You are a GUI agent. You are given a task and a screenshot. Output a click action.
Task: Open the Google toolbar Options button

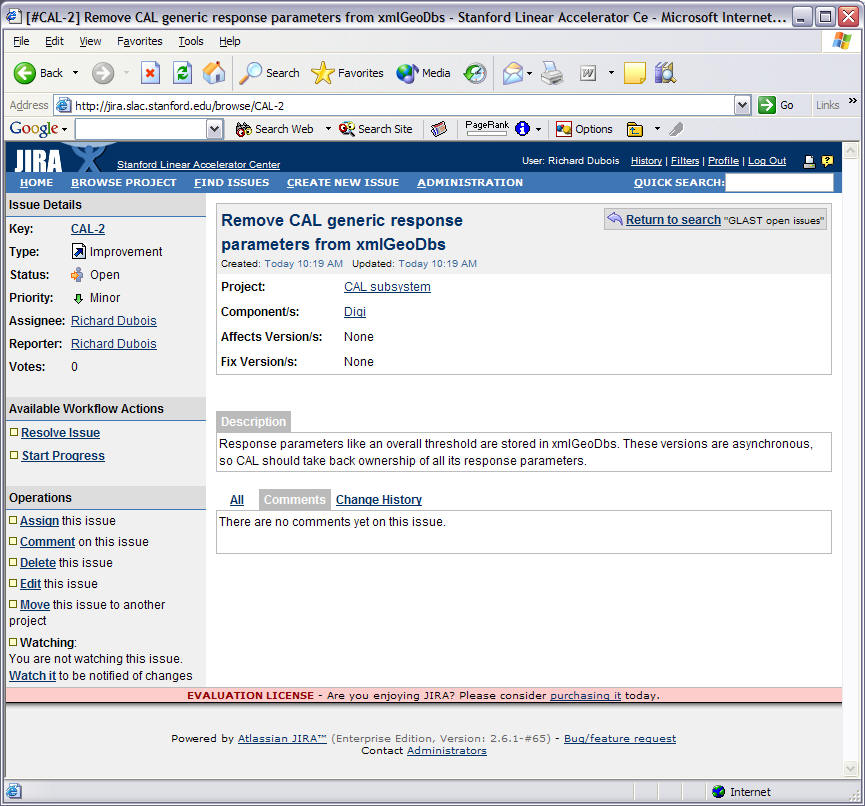tap(584, 129)
